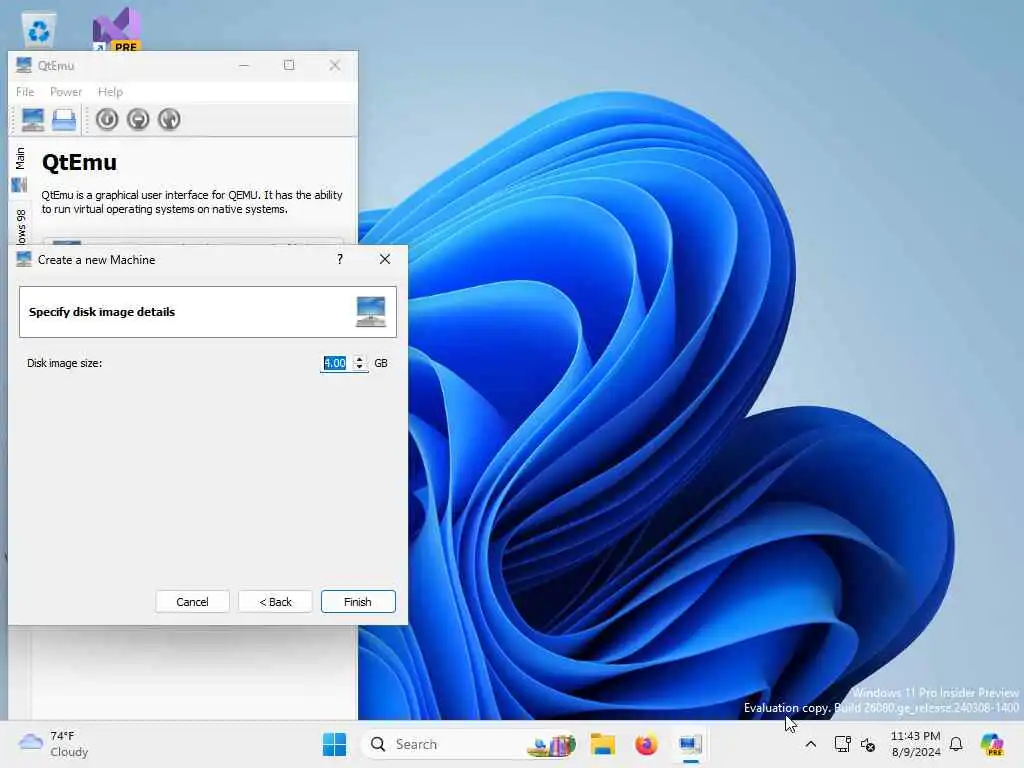Screen dimensions: 1024x768
Task: Click the QtEmu window title bar icon
Action: point(24,65)
